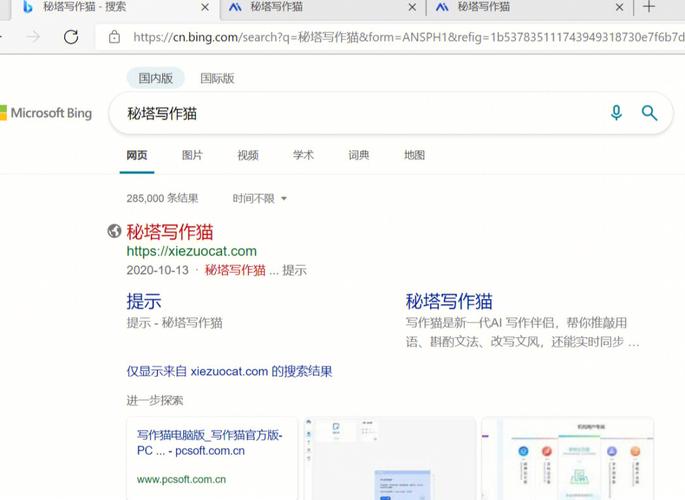Close the second 秘塔写作猫 tab

click(x=412, y=7)
